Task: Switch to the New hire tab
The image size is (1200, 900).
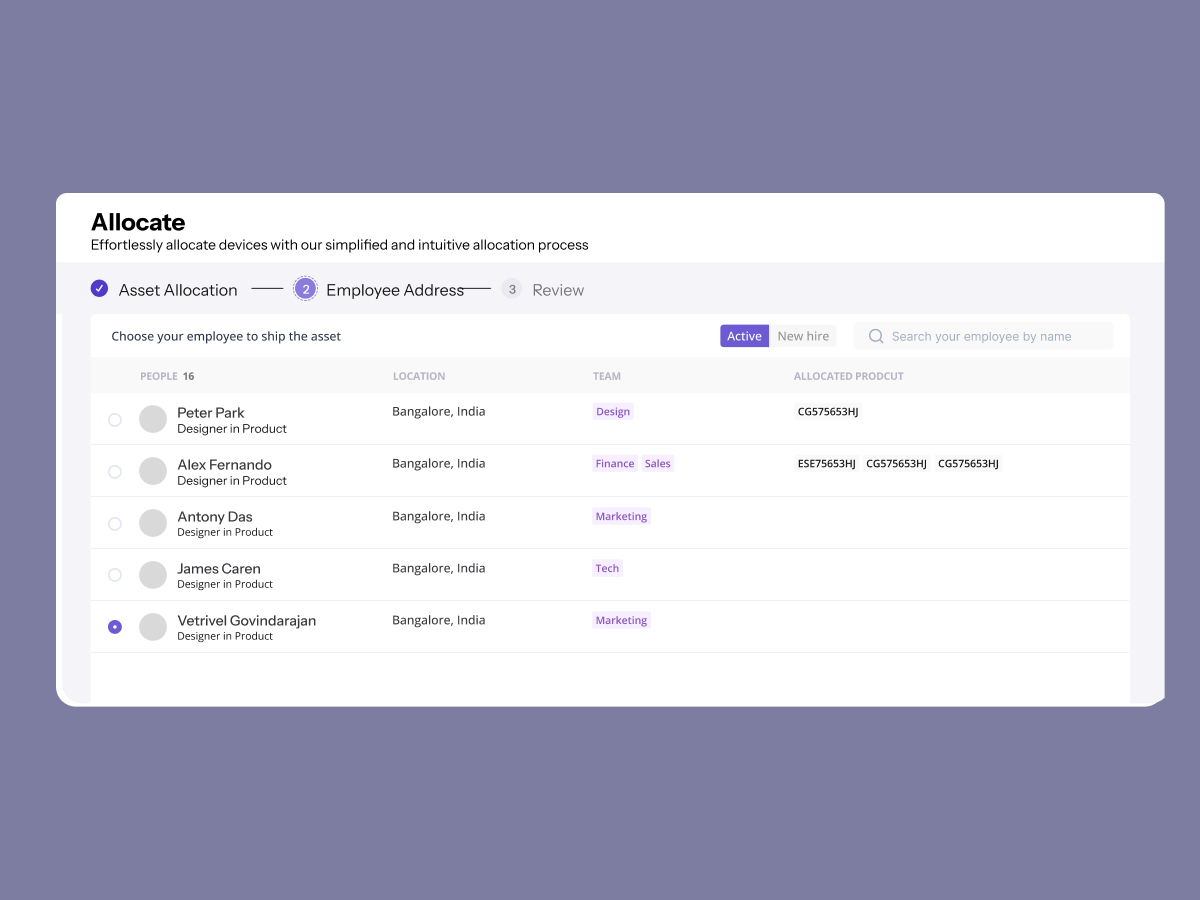Action: click(803, 337)
